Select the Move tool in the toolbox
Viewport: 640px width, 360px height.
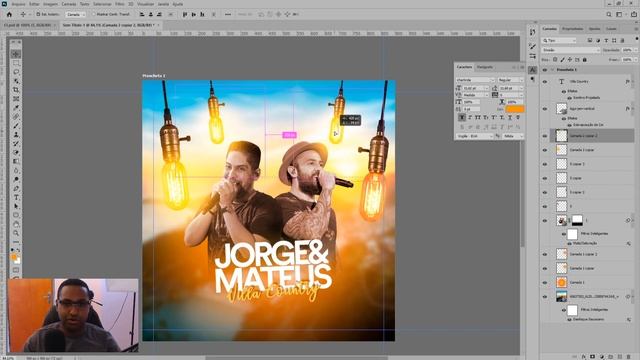tap(16, 54)
